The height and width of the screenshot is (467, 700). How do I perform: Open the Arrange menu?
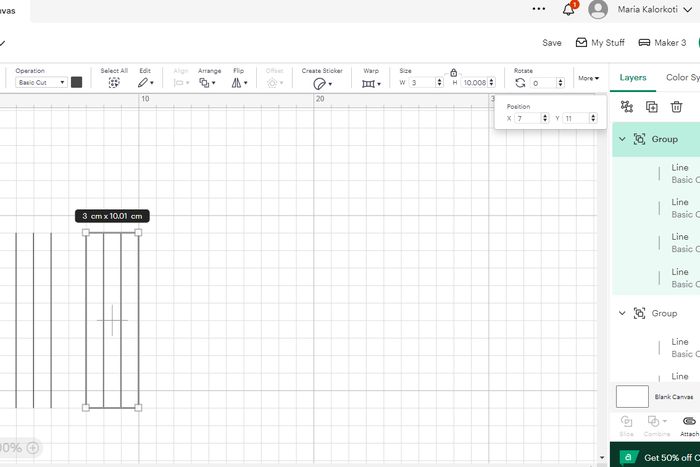207,83
